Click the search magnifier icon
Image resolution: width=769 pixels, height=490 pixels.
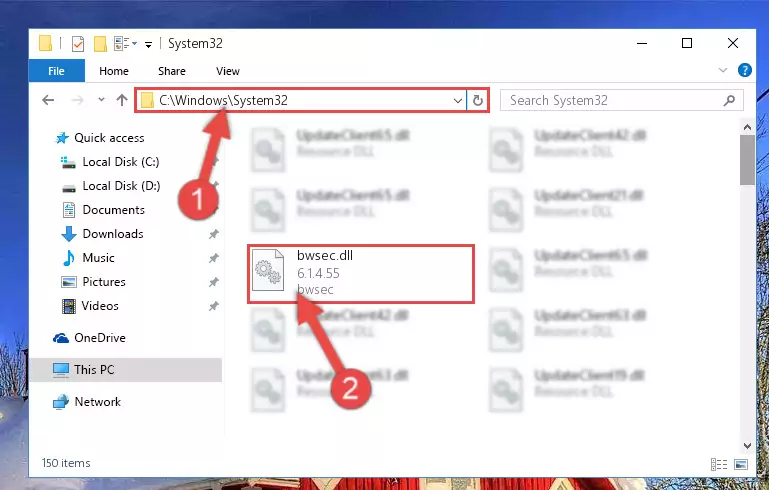point(729,101)
